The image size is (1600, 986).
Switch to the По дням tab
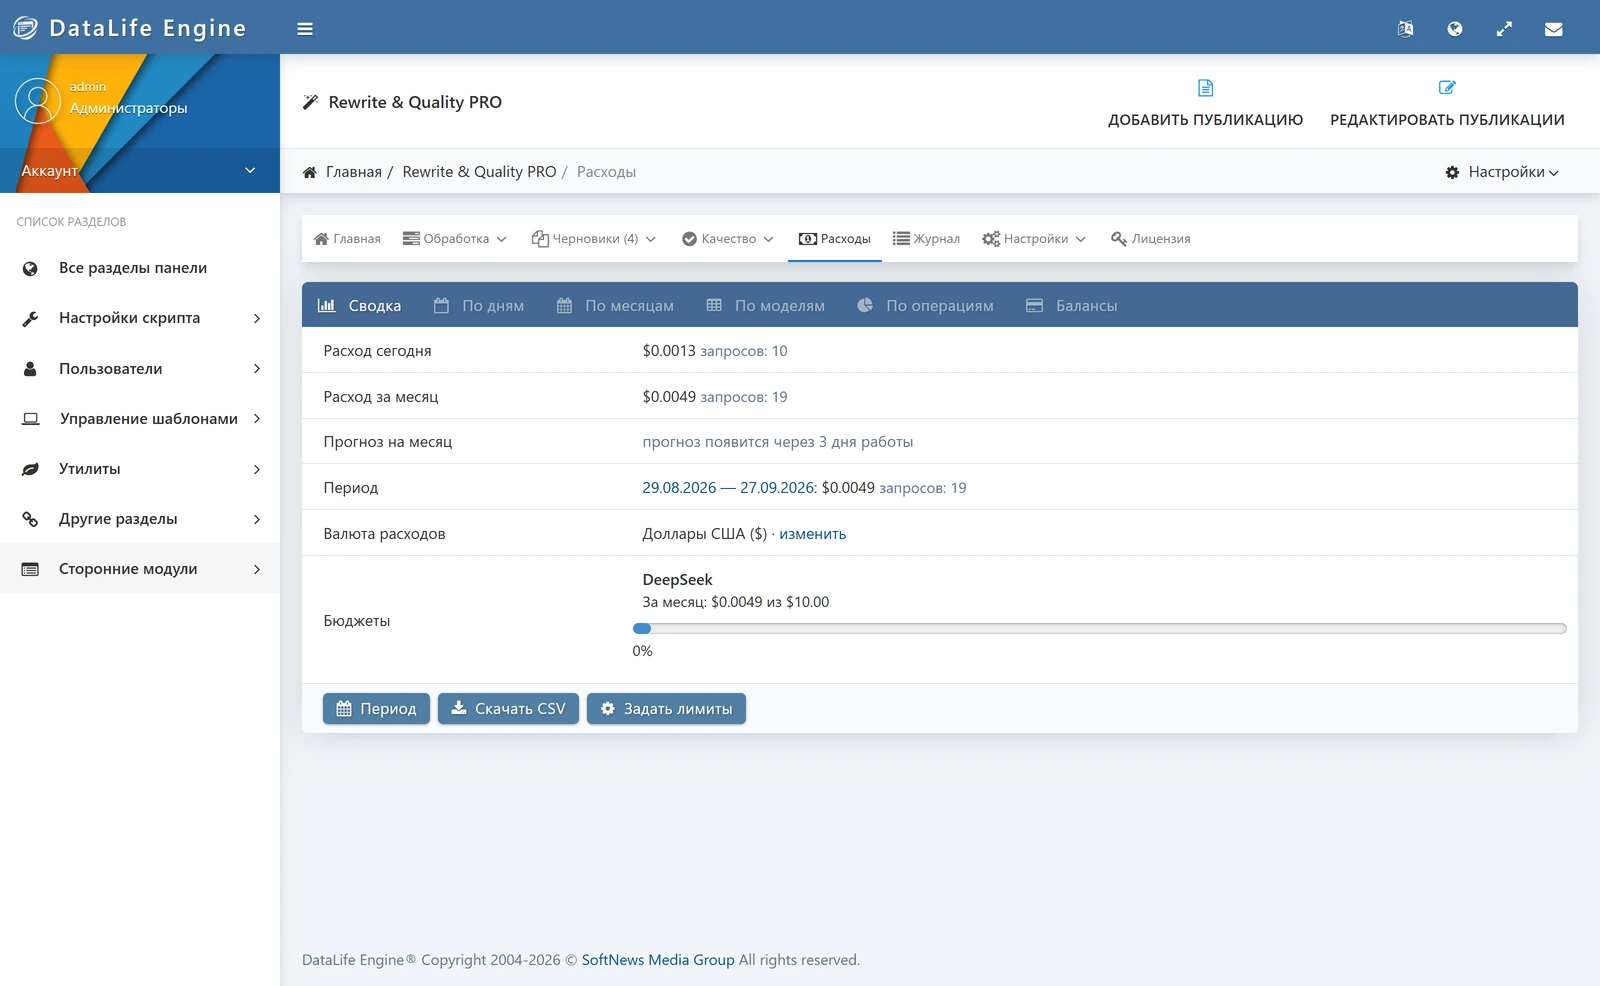[x=479, y=306]
